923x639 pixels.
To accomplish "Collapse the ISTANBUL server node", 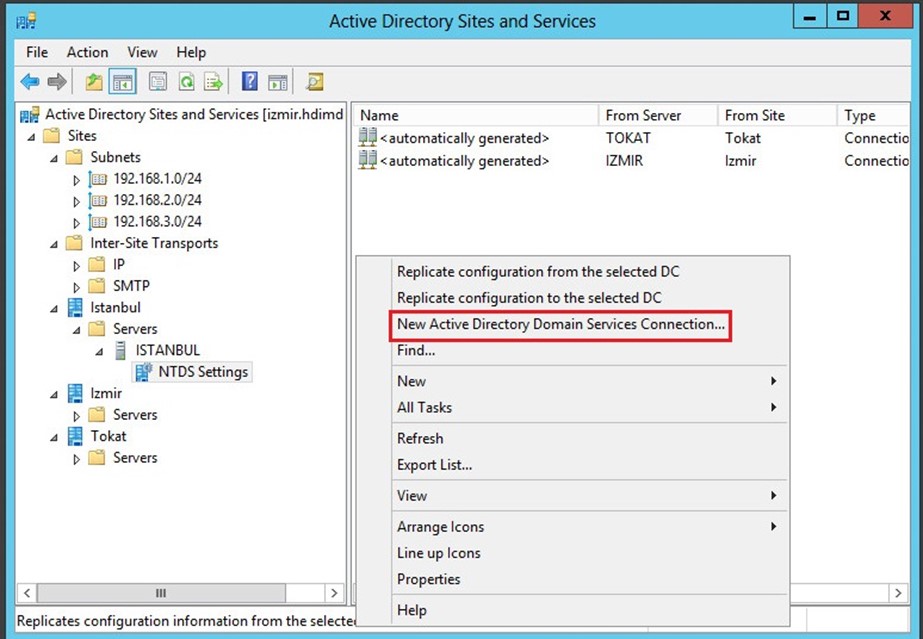I will (99, 351).
